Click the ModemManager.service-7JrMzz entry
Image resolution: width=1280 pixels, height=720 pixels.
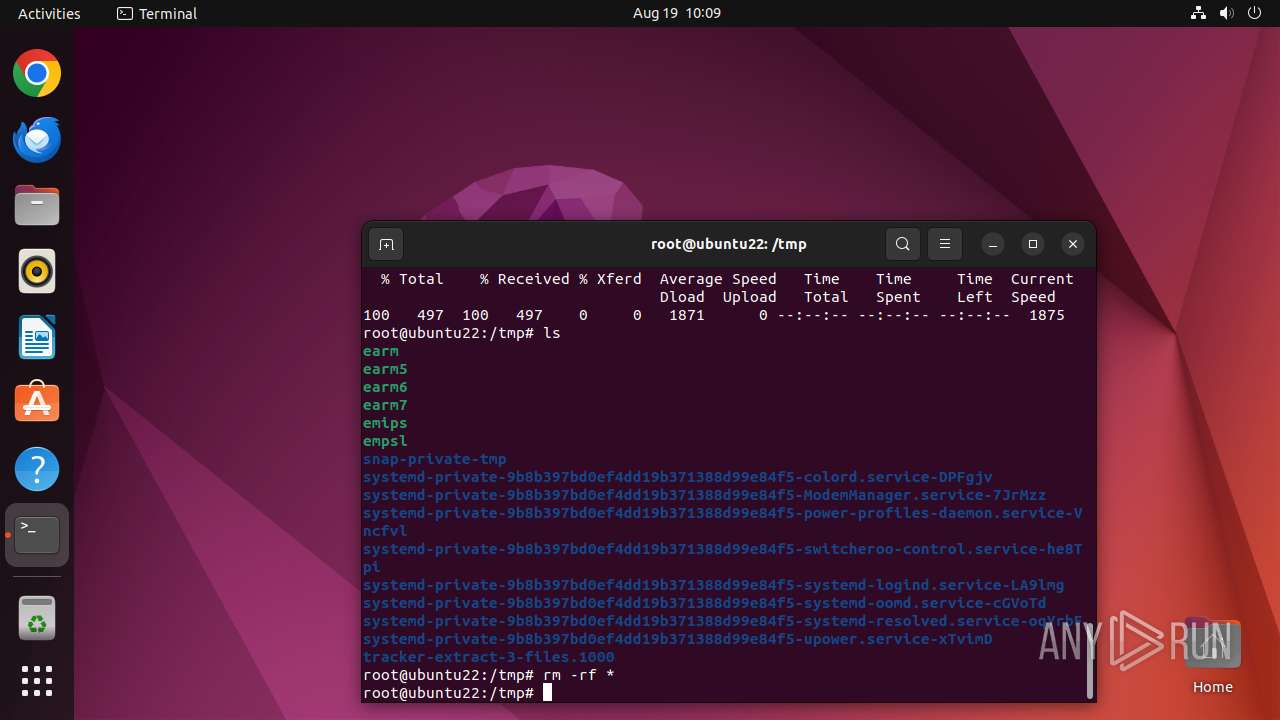pos(705,495)
